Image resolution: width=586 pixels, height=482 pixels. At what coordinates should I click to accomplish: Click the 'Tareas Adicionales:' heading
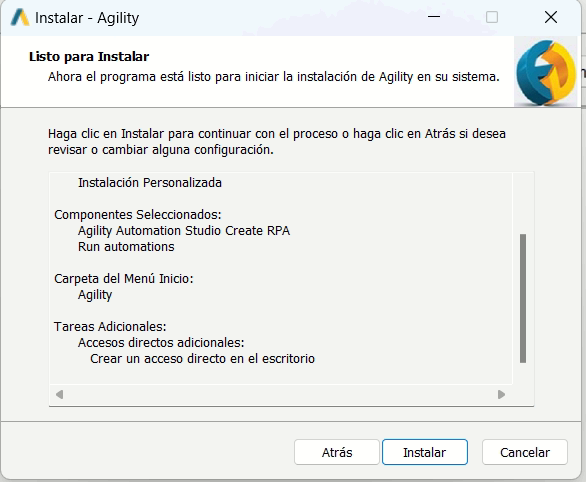[110, 327]
